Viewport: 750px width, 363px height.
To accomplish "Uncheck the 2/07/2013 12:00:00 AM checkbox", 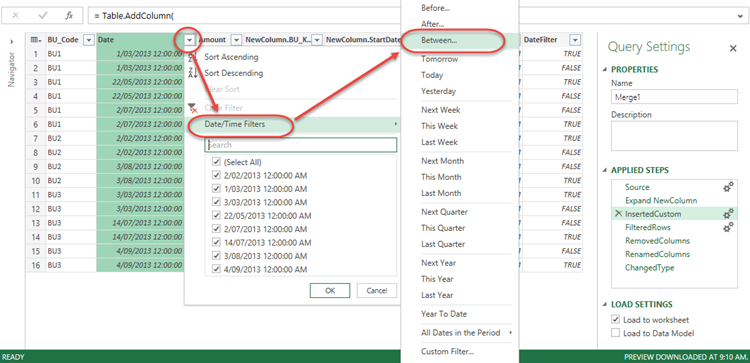I will pyautogui.click(x=215, y=229).
